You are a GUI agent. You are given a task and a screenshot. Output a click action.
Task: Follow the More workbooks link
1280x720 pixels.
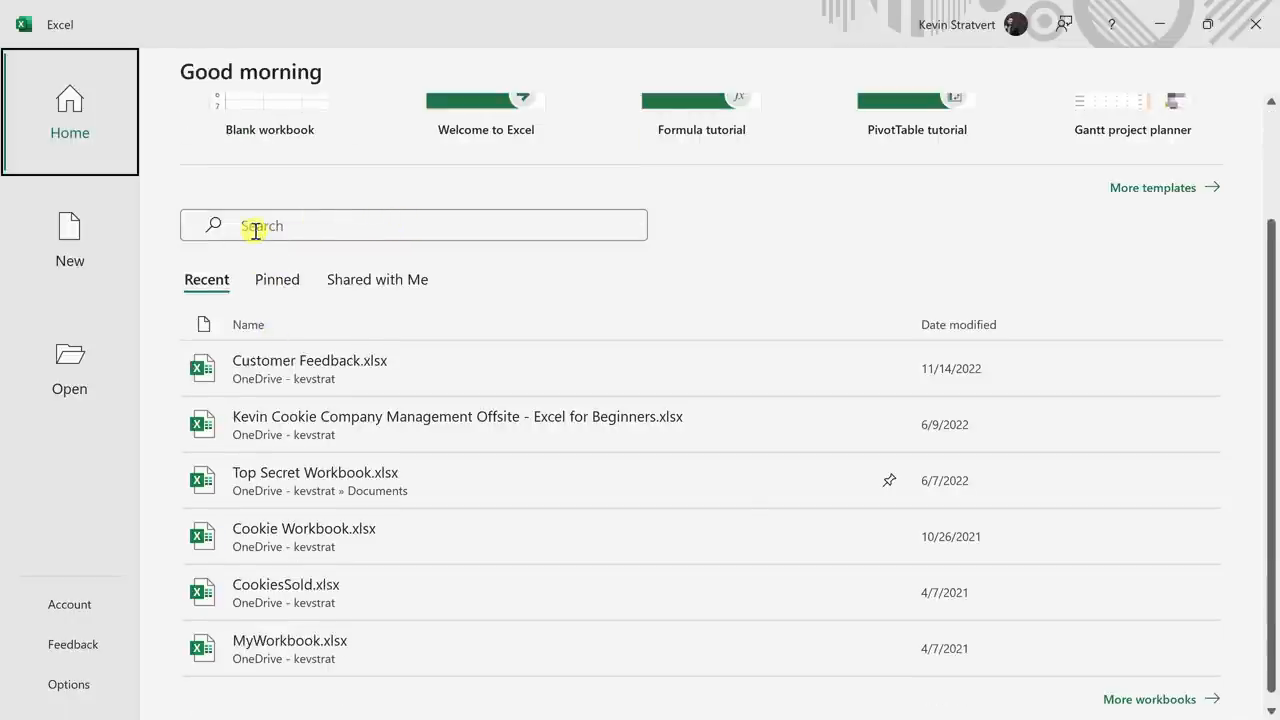1160,699
